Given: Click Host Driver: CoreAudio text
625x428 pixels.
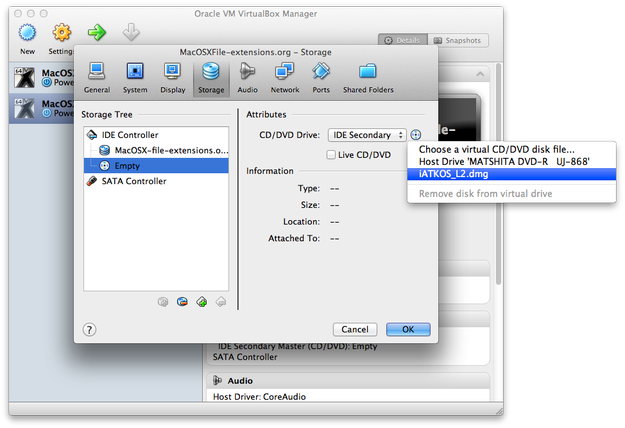Looking at the screenshot, I should point(259,397).
